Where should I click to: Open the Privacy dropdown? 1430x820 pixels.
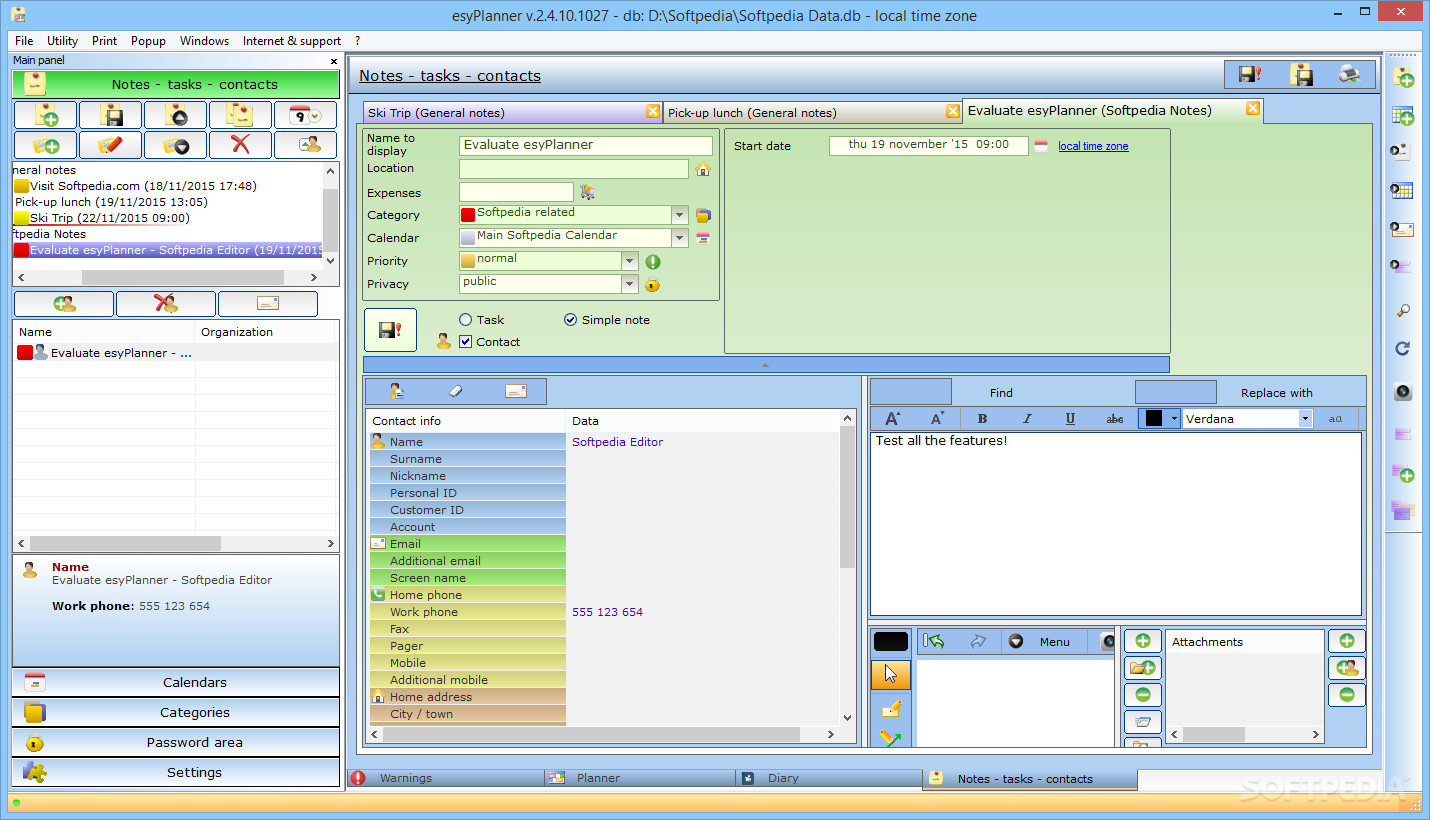coord(629,284)
